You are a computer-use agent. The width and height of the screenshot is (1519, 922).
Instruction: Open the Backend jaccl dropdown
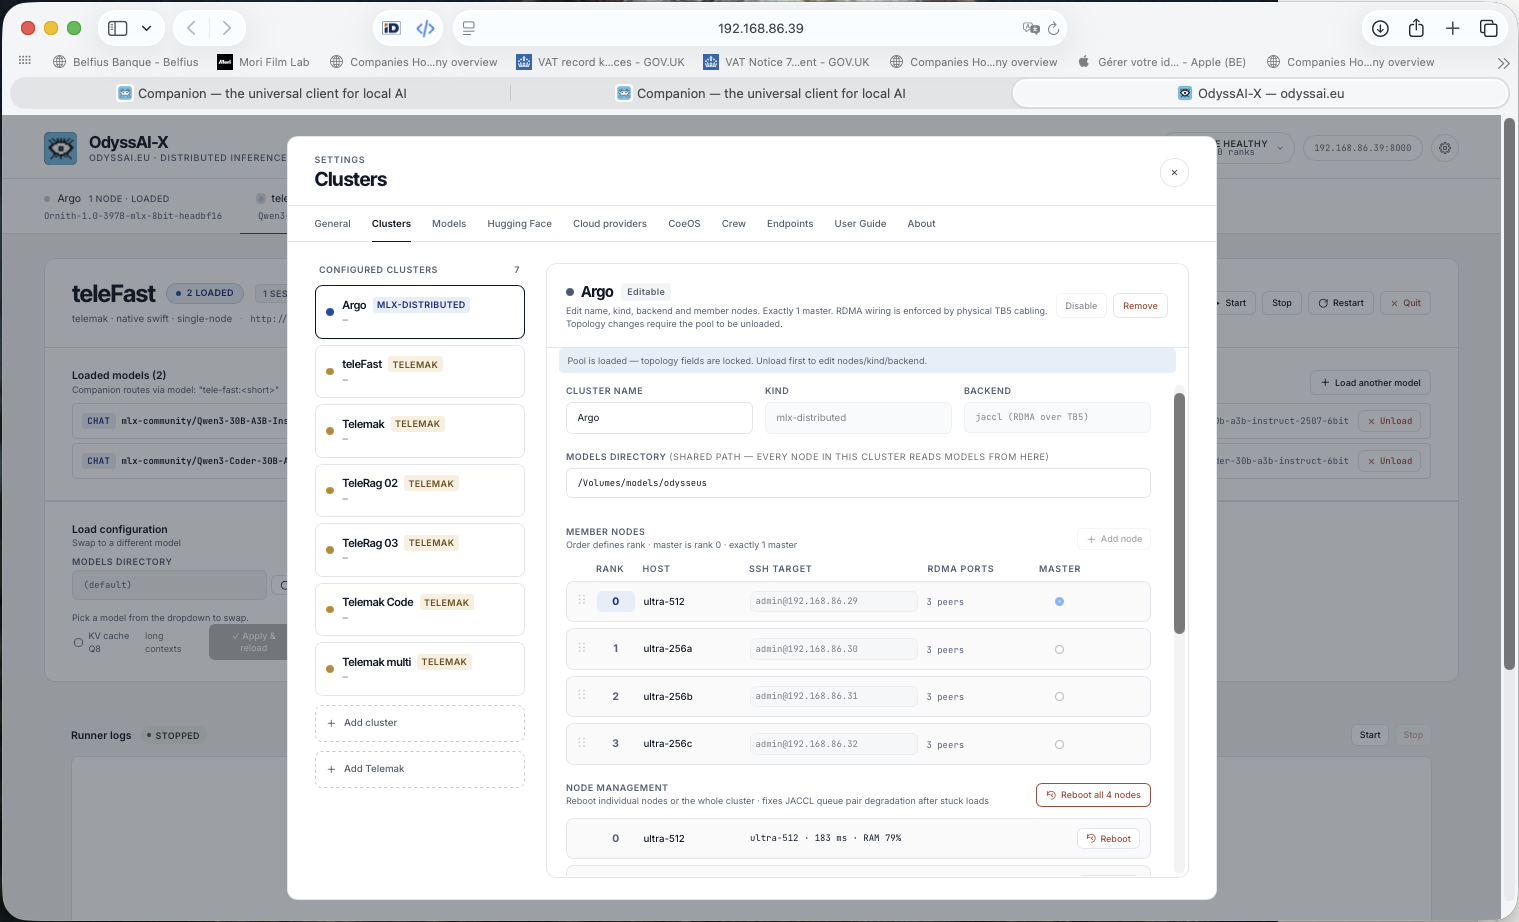(1057, 418)
